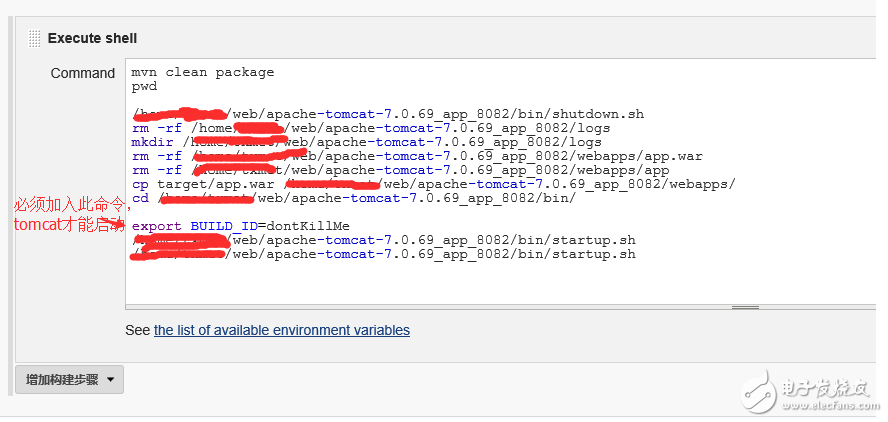Click the 'Execute shell' section title

(92, 39)
